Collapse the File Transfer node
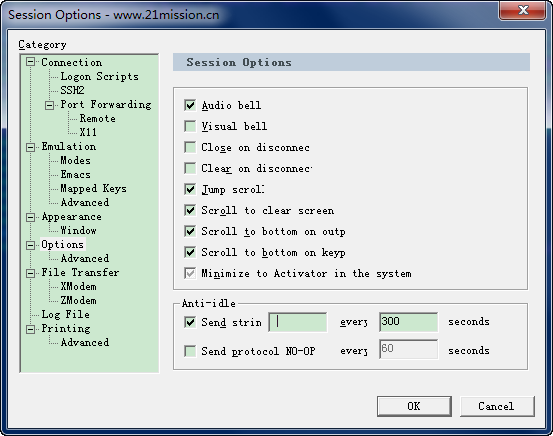553x436 pixels. click(x=31, y=273)
